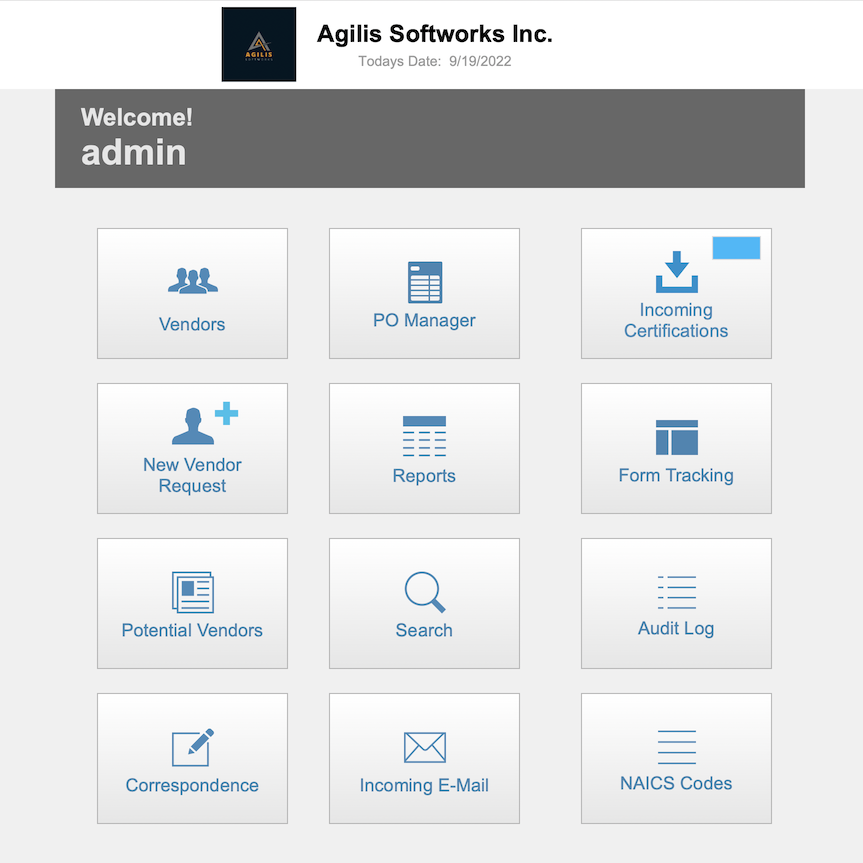This screenshot has height=863, width=863.
Task: Select the Correspondence pencil-and-note icon
Action: tap(192, 747)
